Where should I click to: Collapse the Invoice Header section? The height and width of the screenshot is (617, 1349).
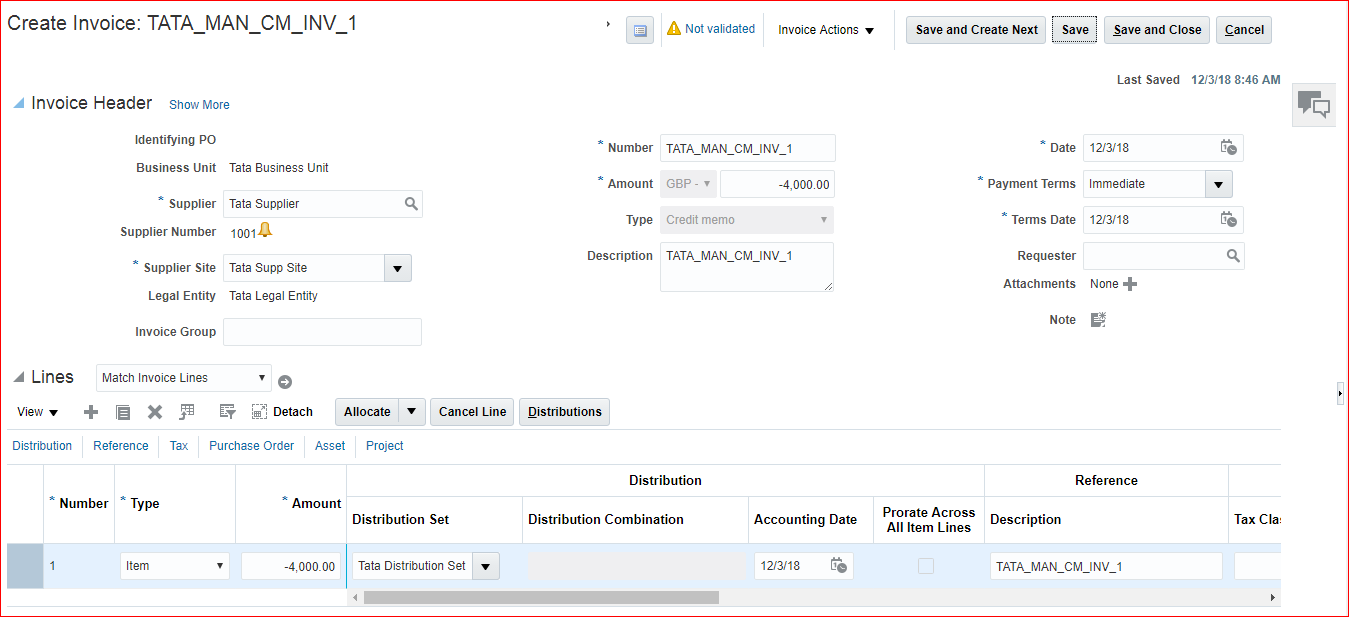pyautogui.click(x=19, y=104)
